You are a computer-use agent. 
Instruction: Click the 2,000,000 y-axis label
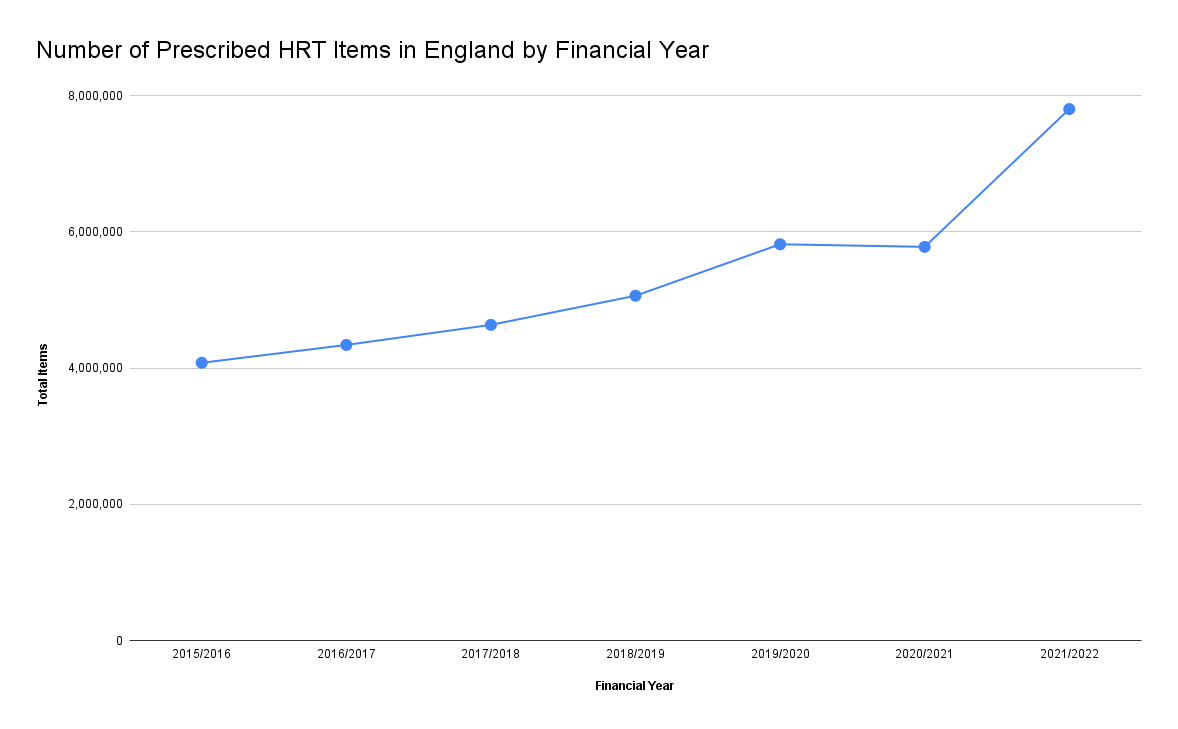click(x=95, y=504)
